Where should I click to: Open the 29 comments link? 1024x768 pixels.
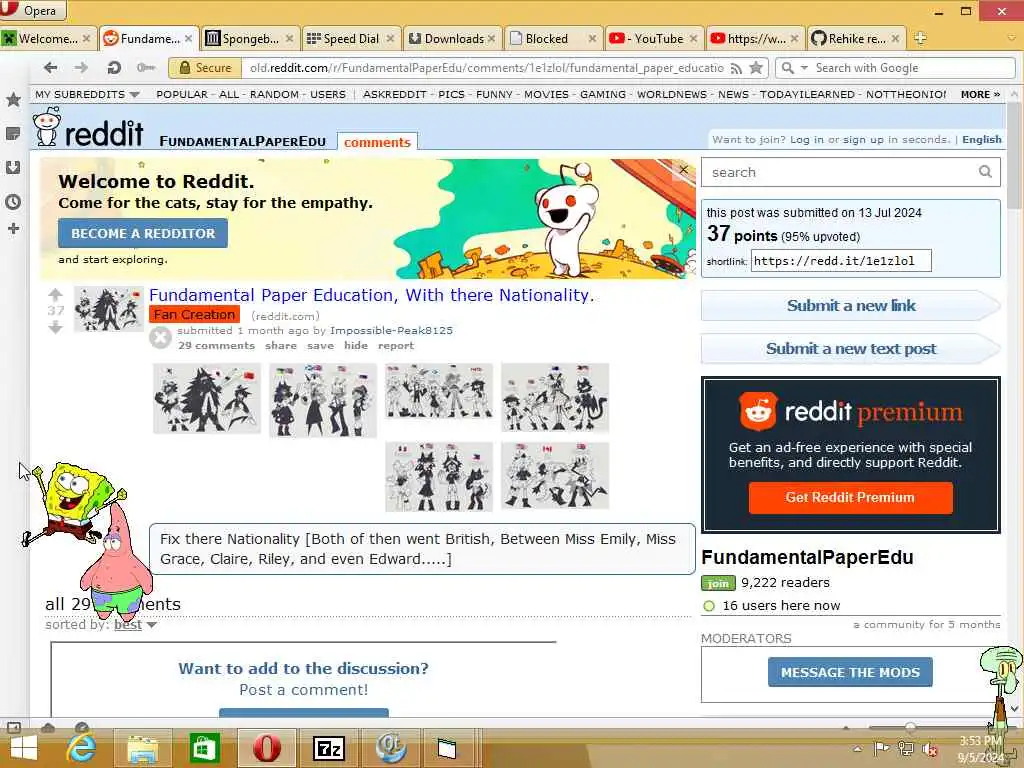coord(216,345)
